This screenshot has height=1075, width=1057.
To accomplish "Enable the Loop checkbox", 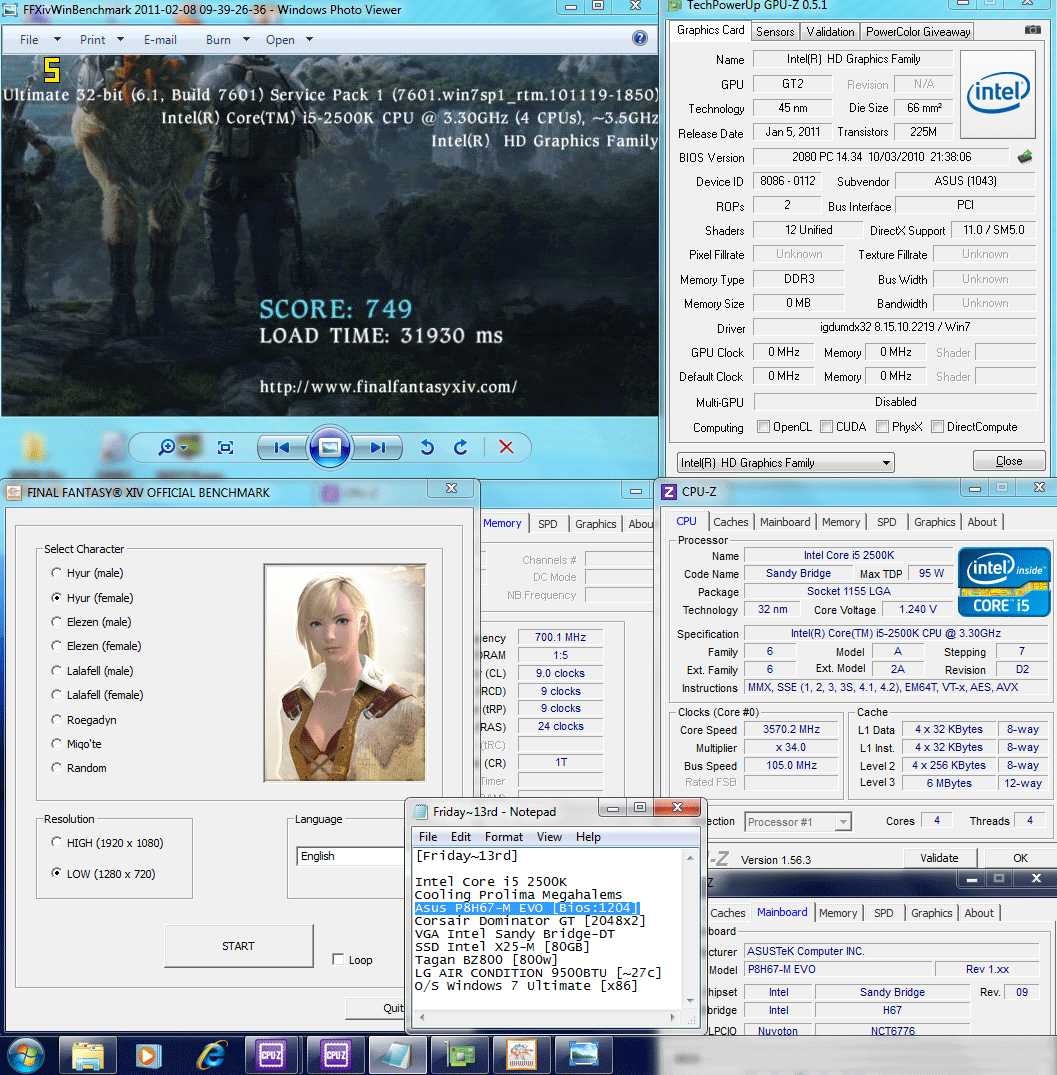I will click(338, 959).
